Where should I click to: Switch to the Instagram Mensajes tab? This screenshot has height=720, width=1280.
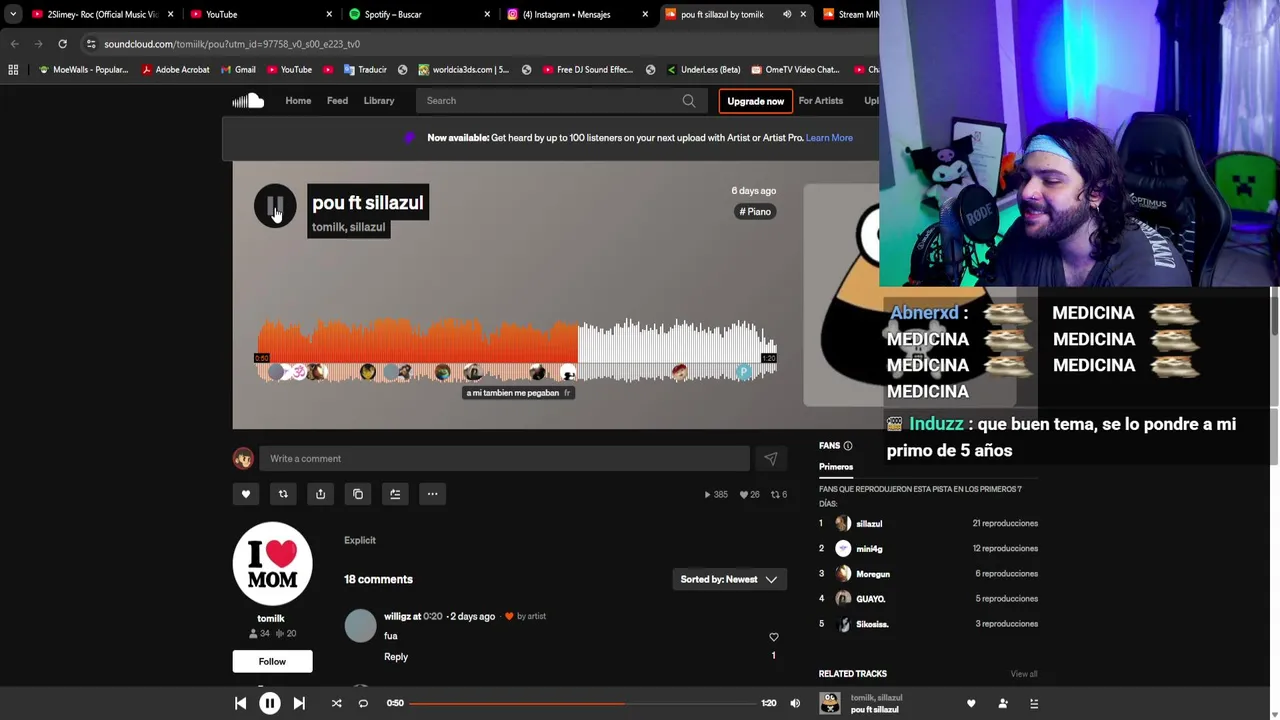tap(577, 14)
